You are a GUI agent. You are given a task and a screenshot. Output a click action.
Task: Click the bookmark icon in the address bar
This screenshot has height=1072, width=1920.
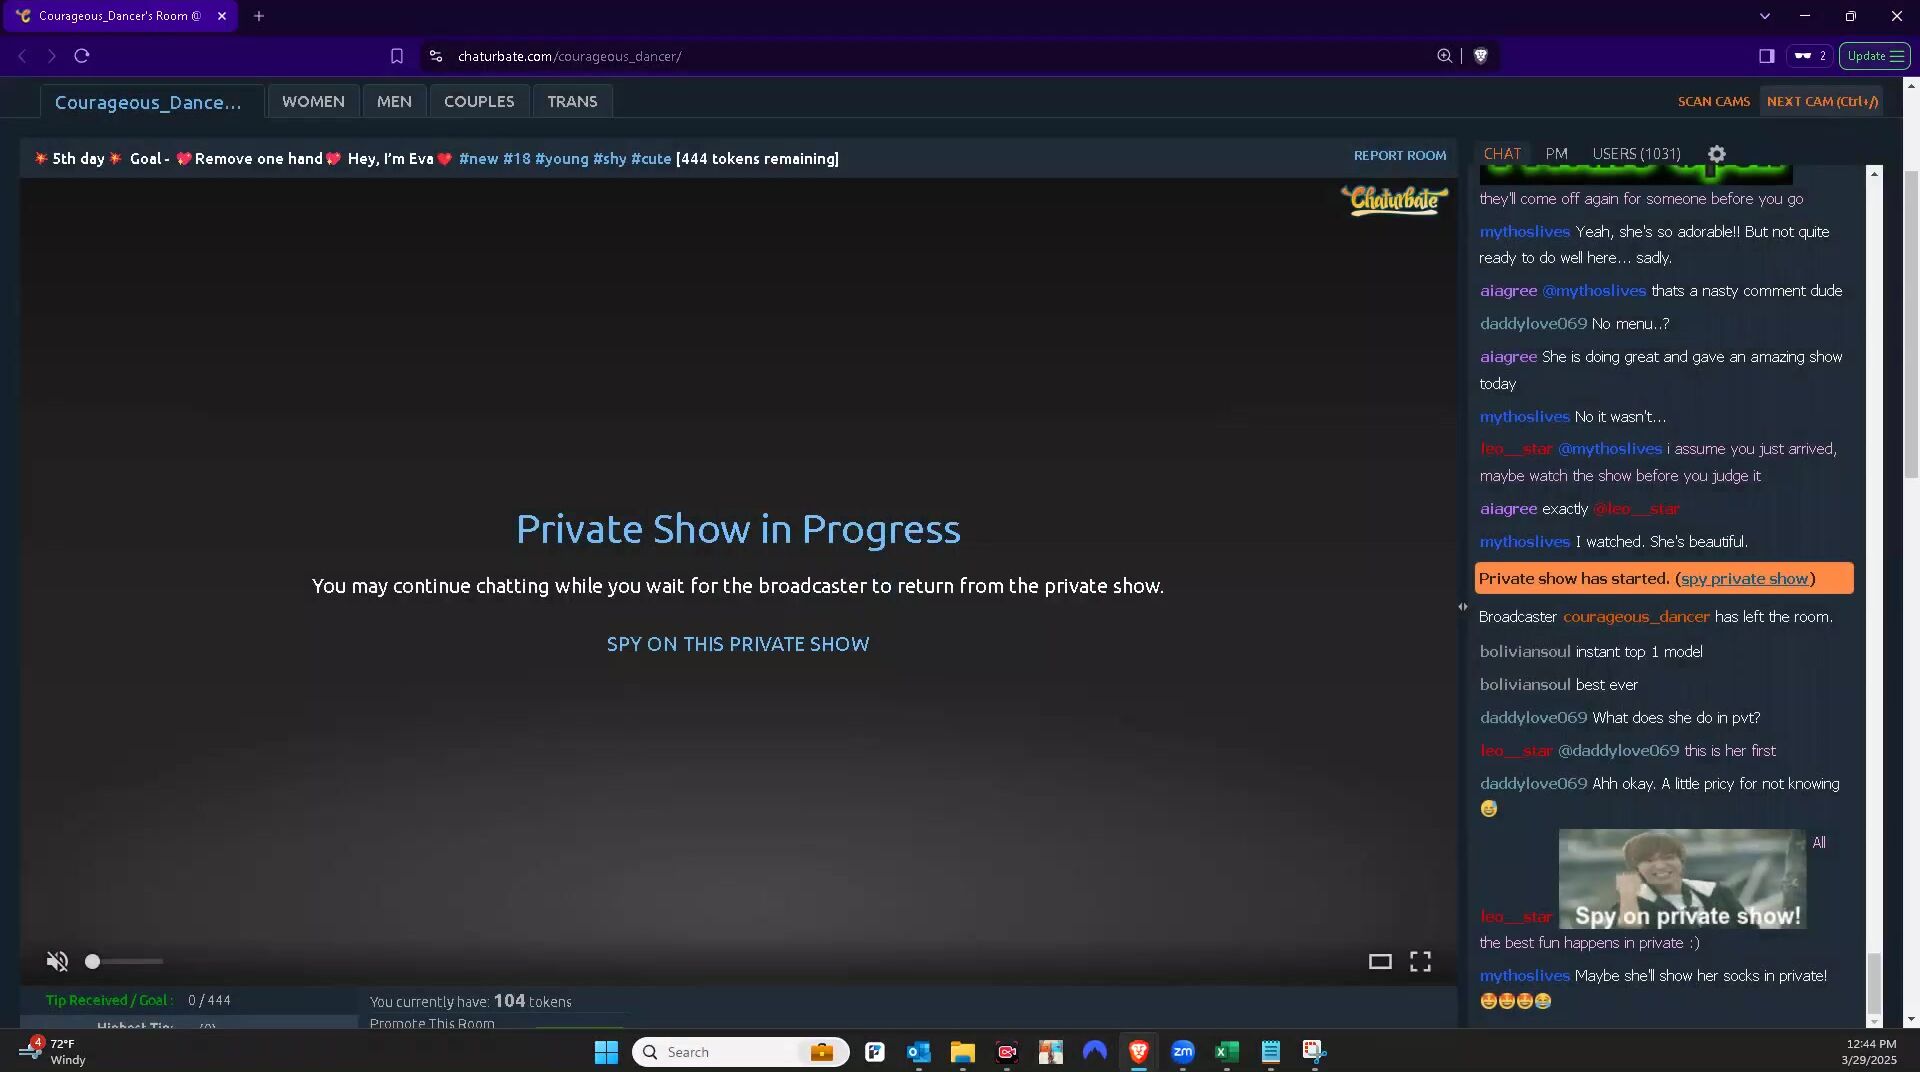pos(397,56)
